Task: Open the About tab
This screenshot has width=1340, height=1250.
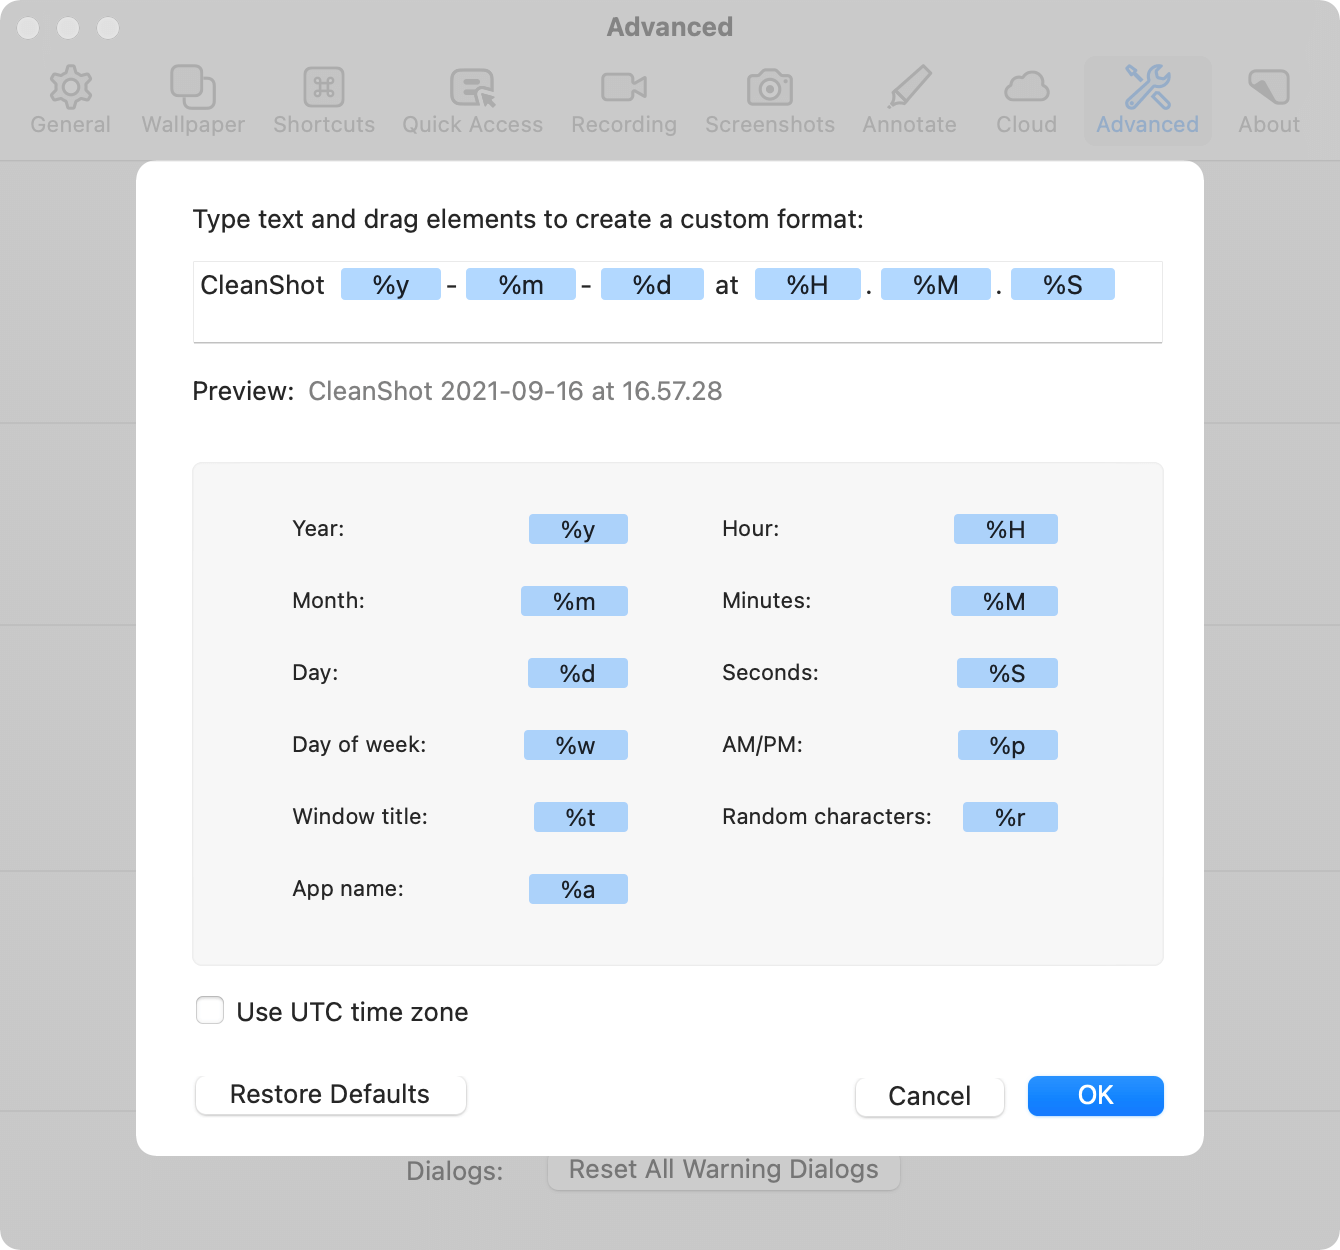Action: [1268, 100]
